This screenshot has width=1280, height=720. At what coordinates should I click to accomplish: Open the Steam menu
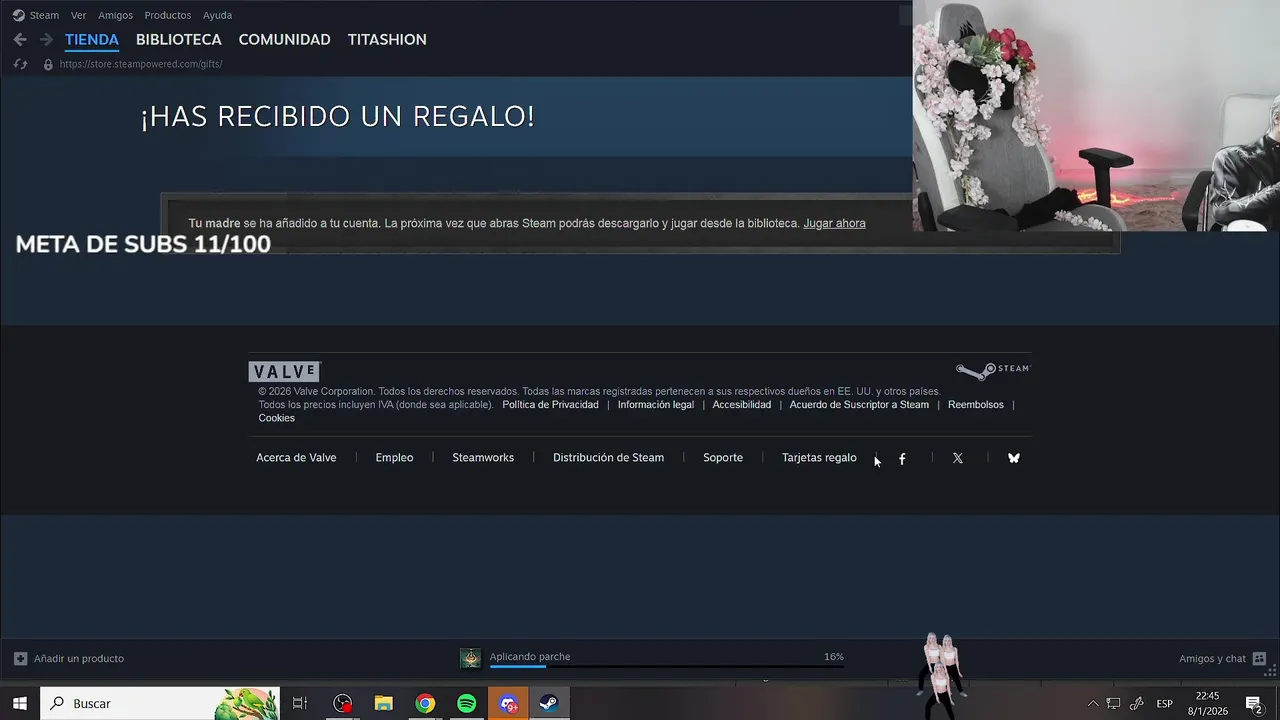(44, 15)
